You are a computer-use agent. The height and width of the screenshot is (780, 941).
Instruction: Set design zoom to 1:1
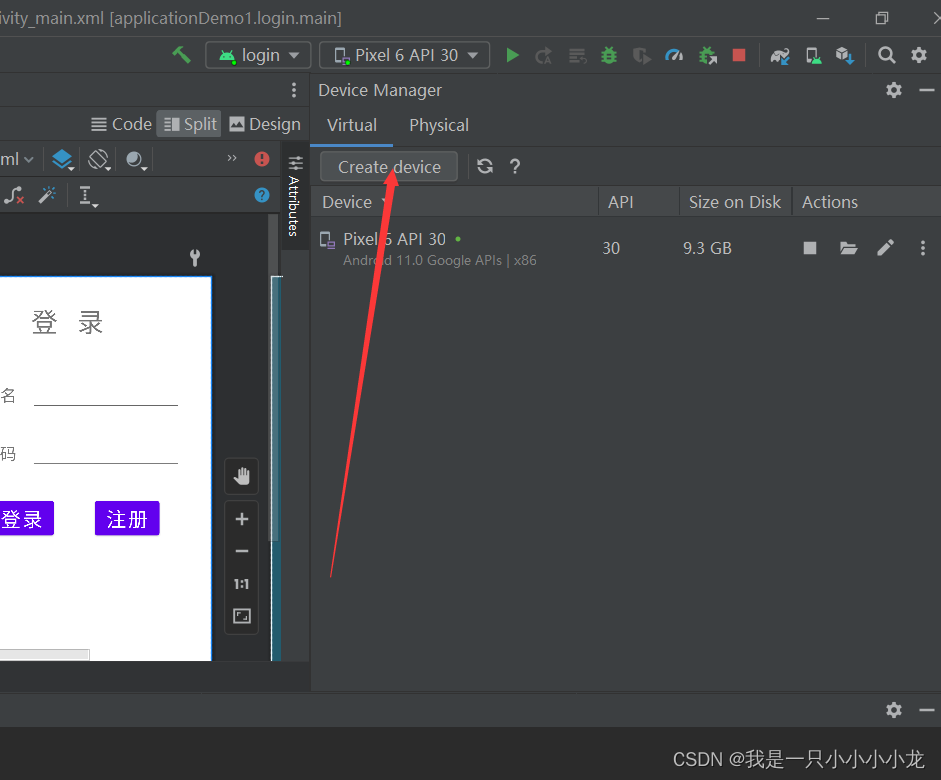tap(241, 584)
